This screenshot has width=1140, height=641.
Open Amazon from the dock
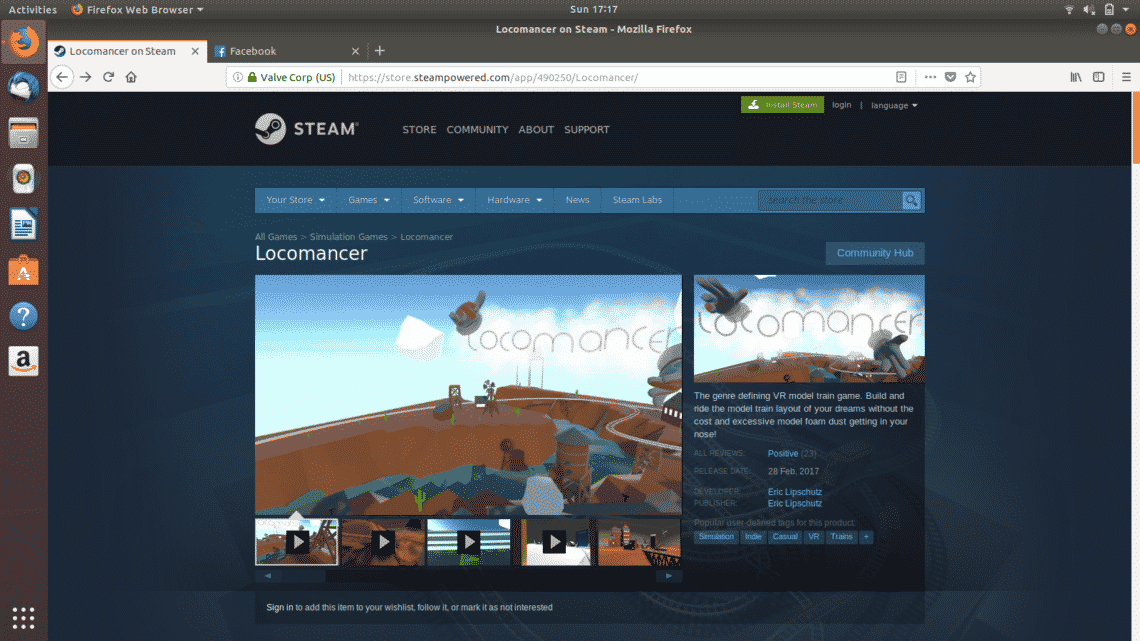click(x=23, y=361)
